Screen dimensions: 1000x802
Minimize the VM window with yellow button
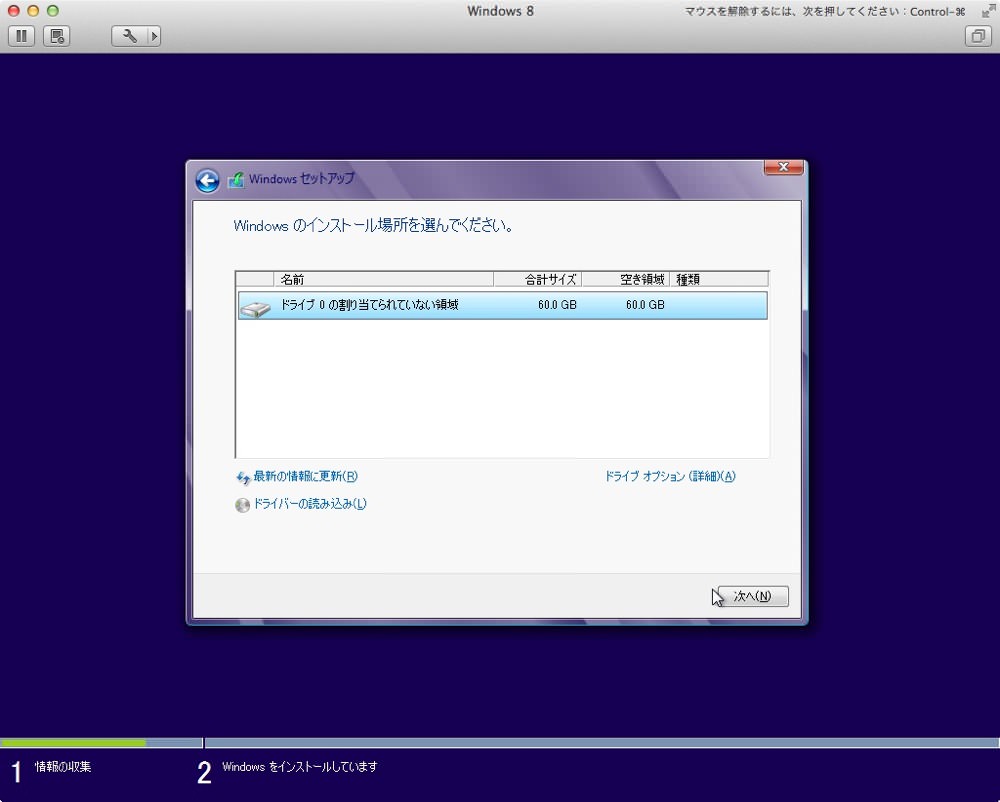pos(33,11)
